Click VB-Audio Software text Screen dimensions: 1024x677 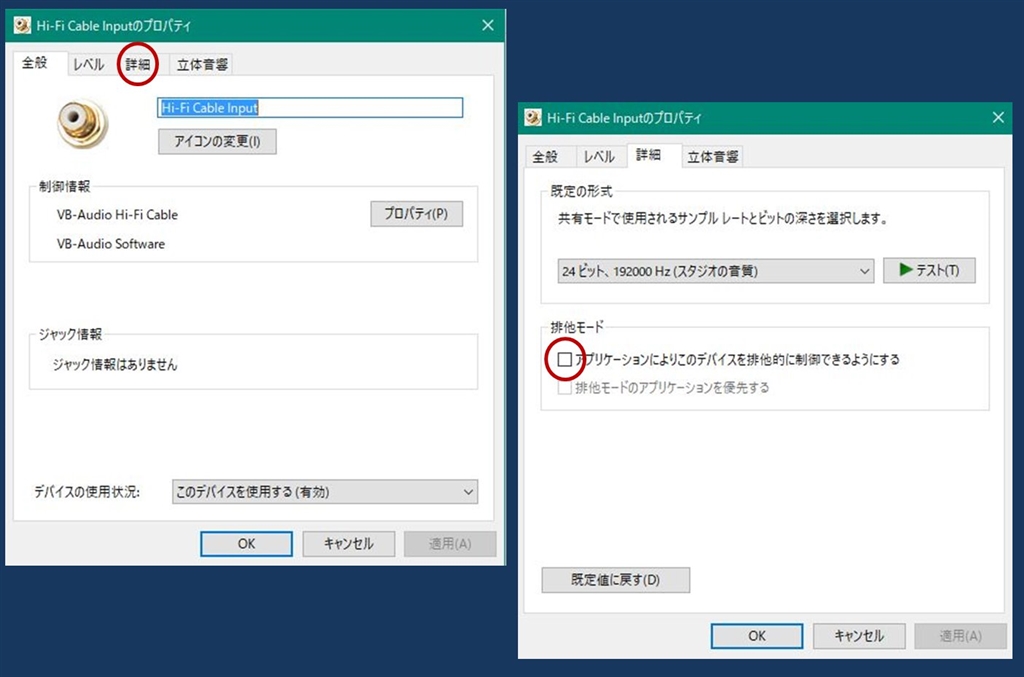click(111, 244)
